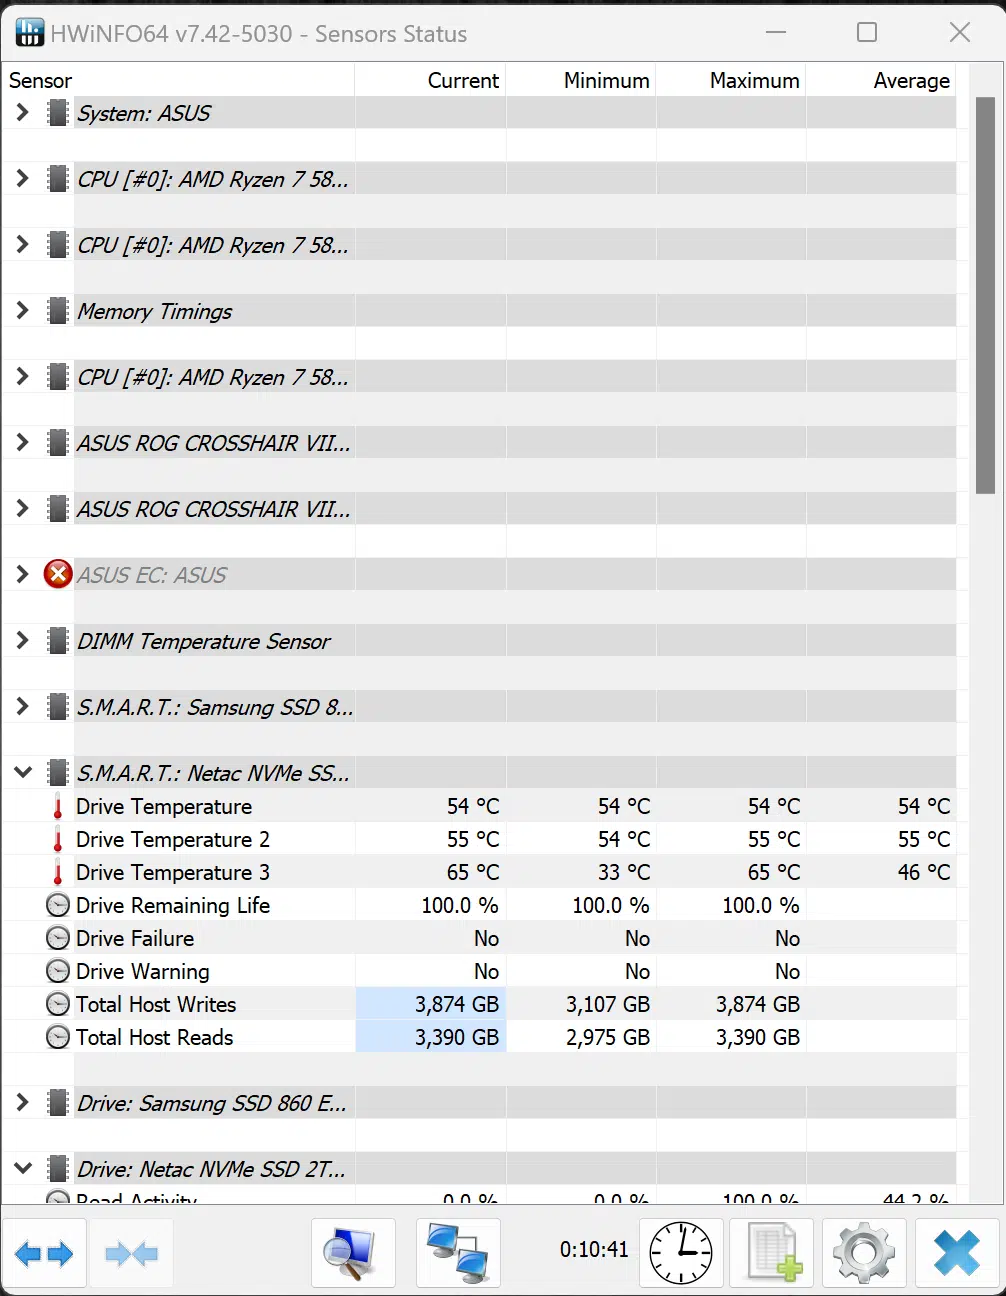This screenshot has height=1296, width=1006.
Task: Select the Drive Temperature 3 row
Action: [x=172, y=872]
